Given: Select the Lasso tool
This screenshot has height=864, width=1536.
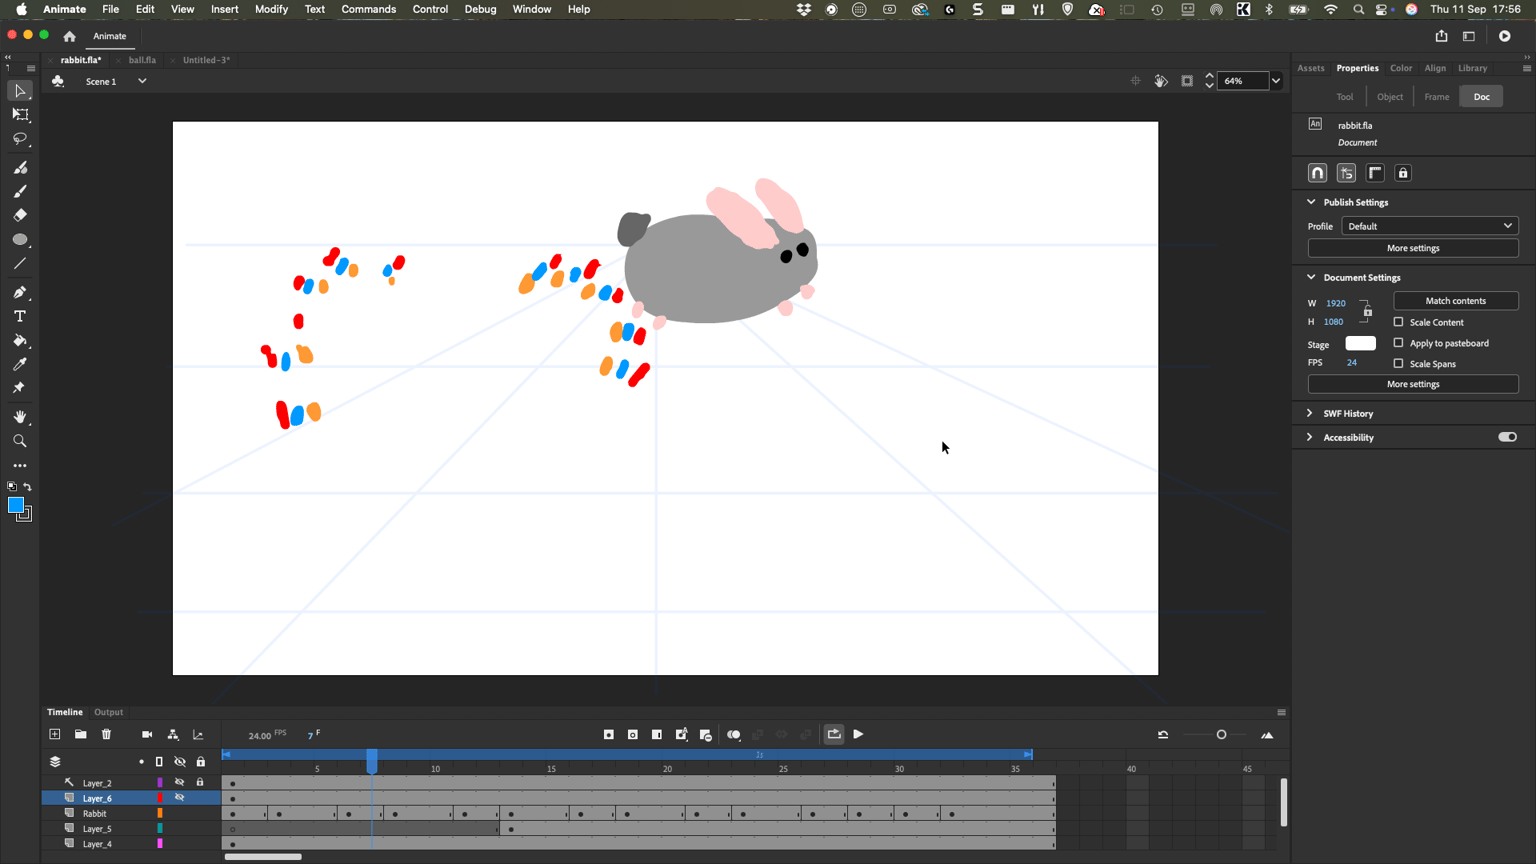Looking at the screenshot, I should [20, 139].
